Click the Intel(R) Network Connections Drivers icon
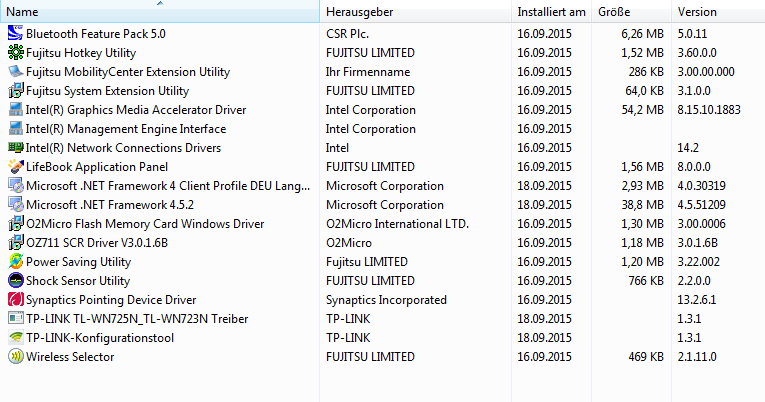 (16, 147)
